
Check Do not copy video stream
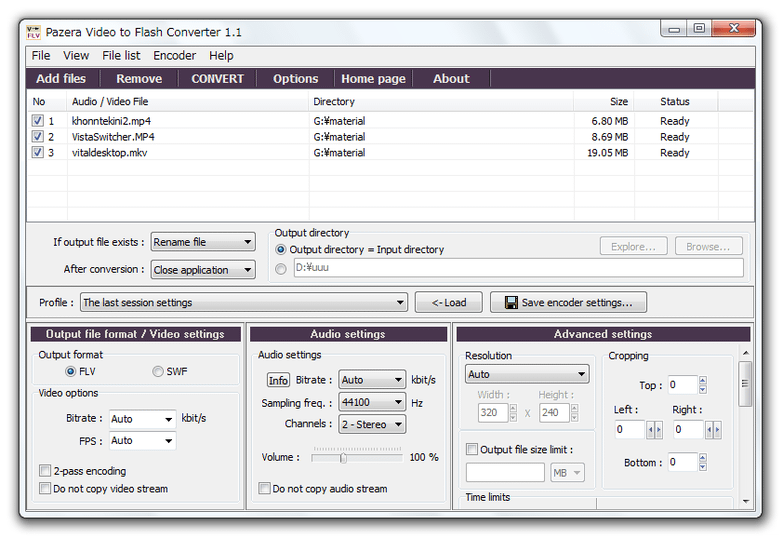[x=45, y=488]
